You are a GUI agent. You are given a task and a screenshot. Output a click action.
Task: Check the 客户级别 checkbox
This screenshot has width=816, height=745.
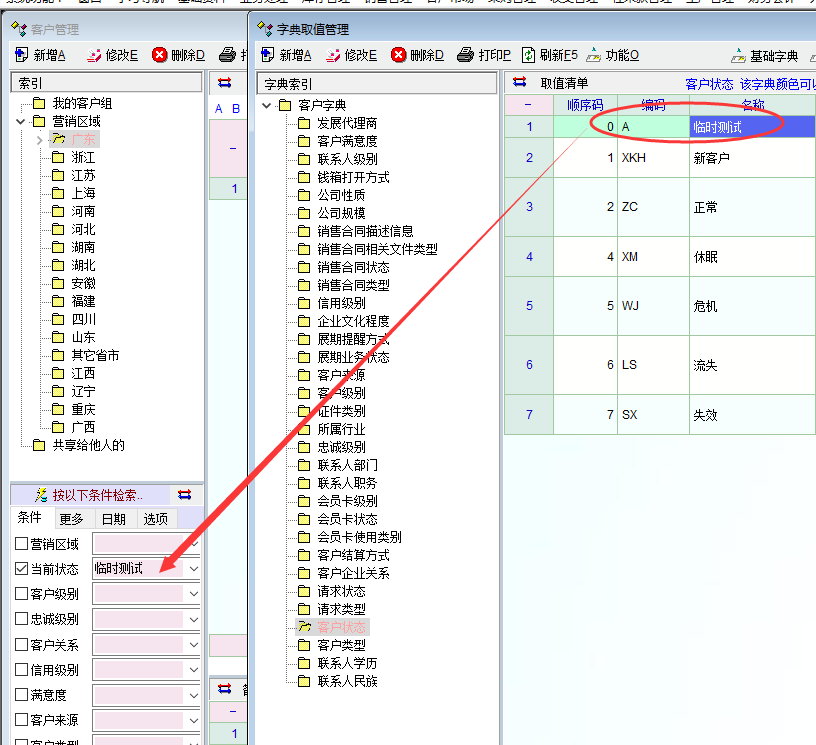(x=22, y=594)
